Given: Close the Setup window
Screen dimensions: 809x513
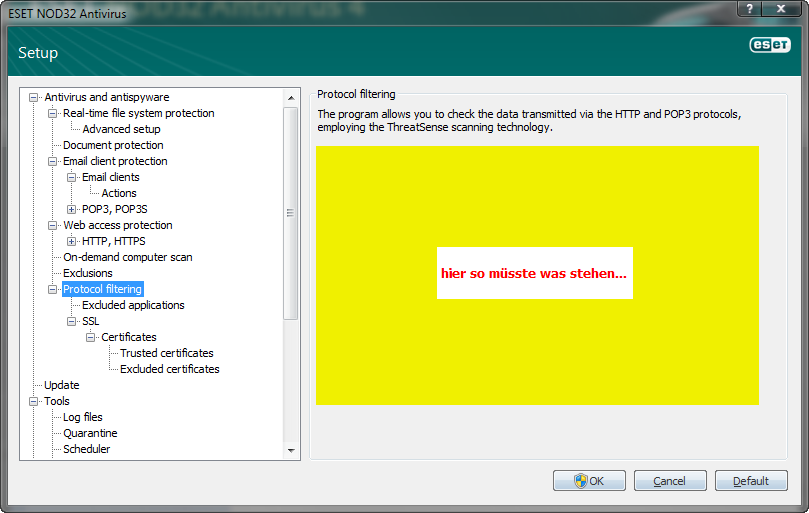Looking at the screenshot, I should pos(781,9).
